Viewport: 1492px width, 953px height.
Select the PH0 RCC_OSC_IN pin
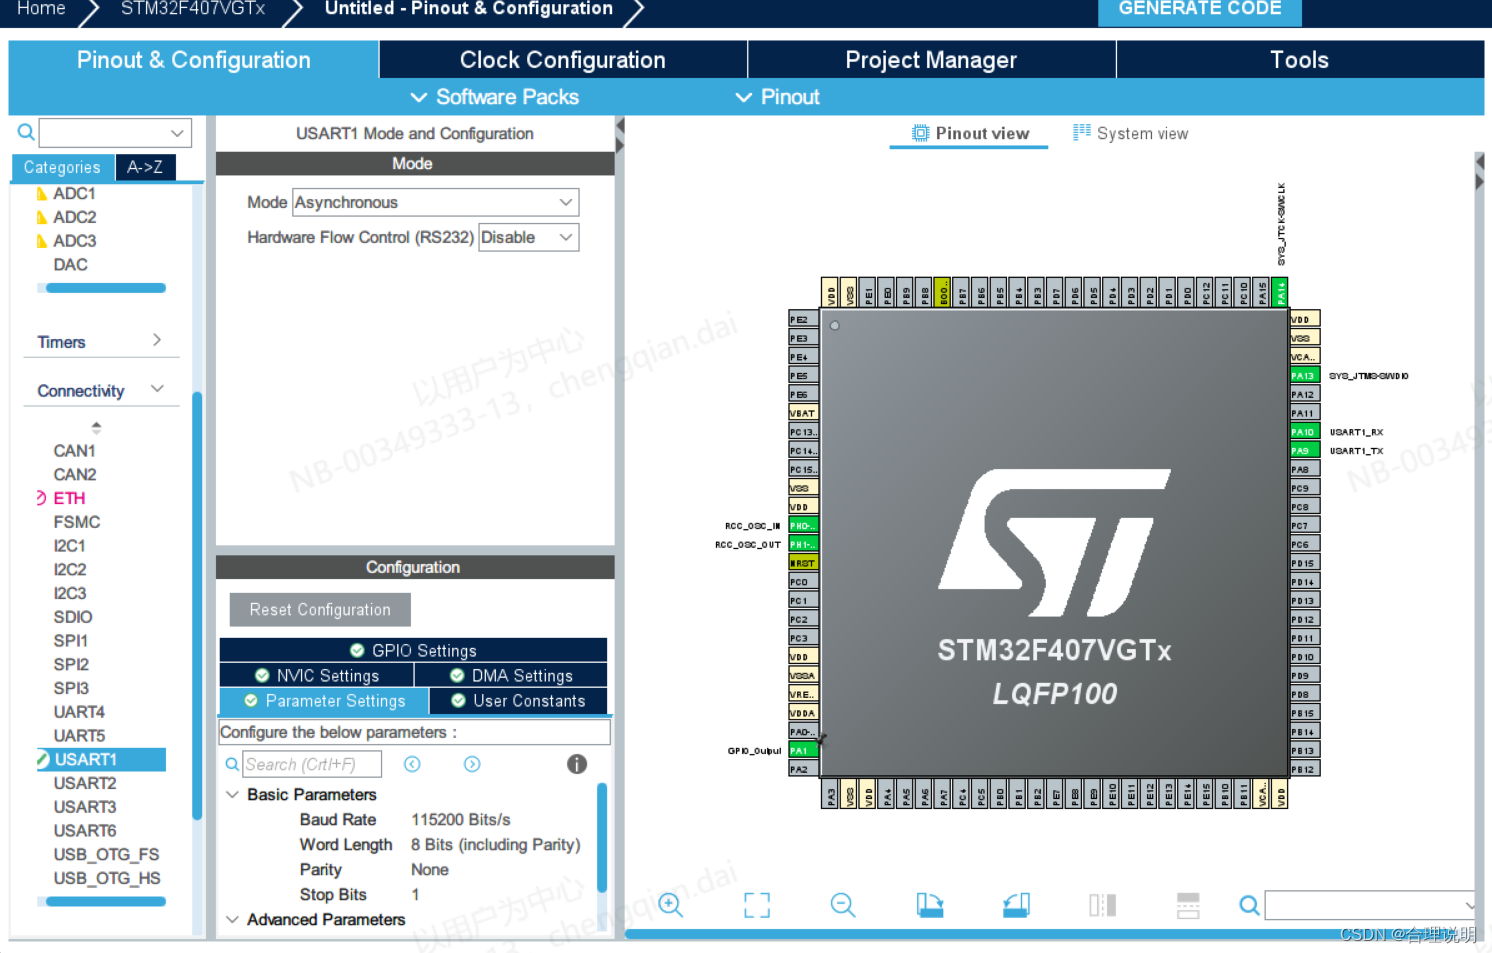pos(803,525)
